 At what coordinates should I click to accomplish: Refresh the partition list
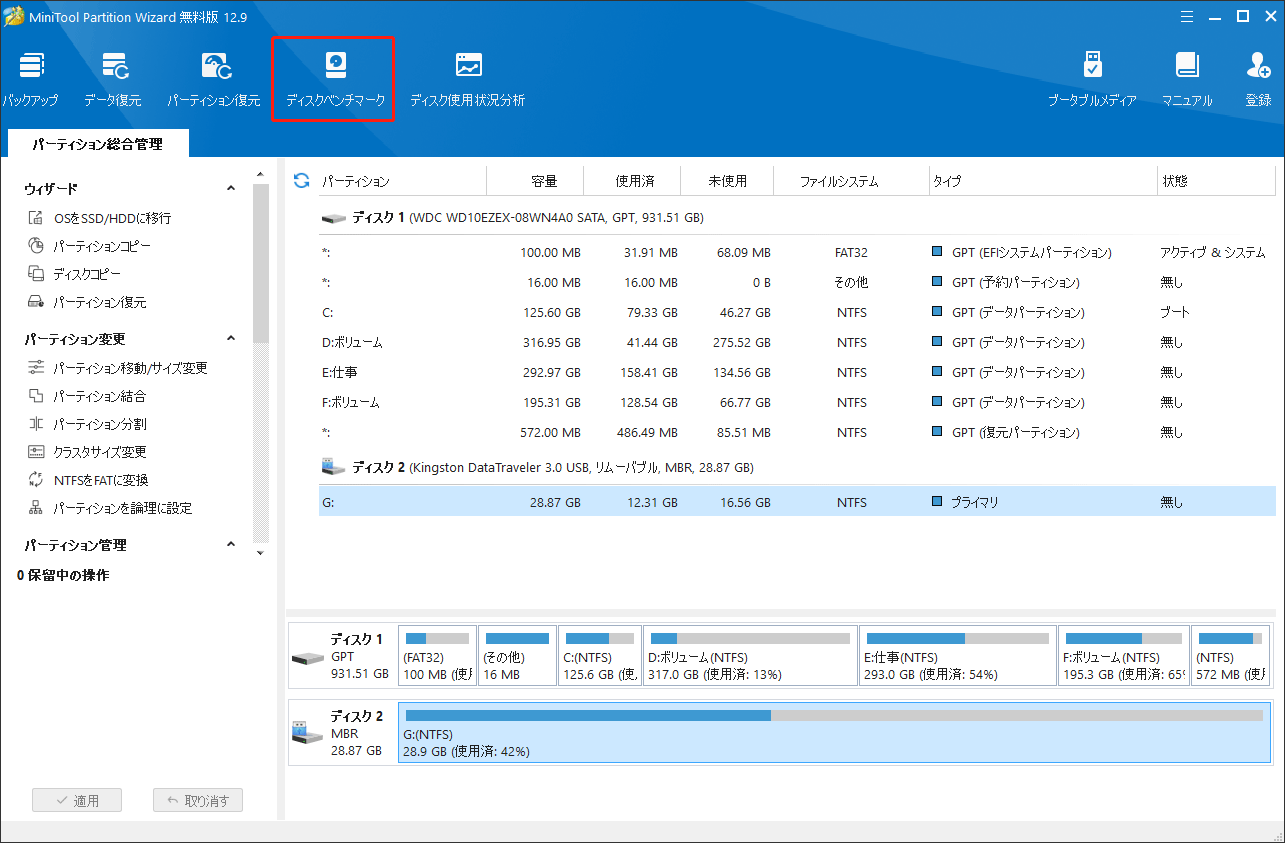[x=301, y=180]
